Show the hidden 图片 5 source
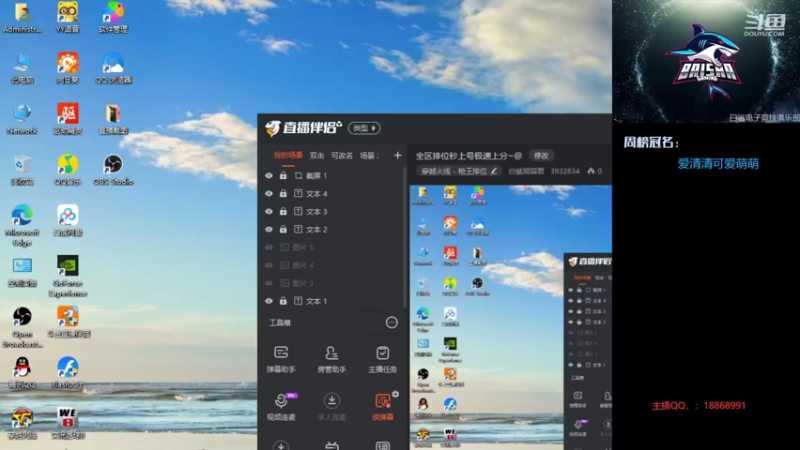 [269, 247]
